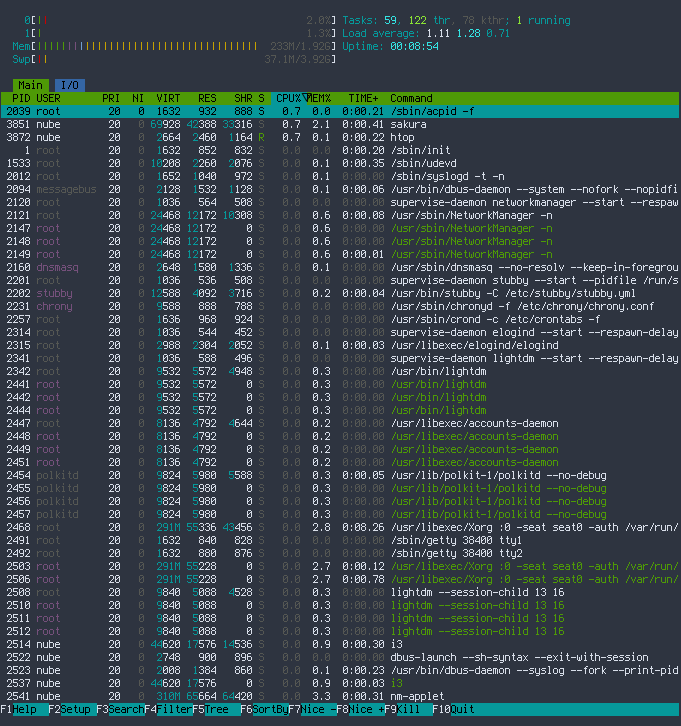Click the CPU 1 usage meter
Viewport: 681px width, 726px height.
(180, 33)
